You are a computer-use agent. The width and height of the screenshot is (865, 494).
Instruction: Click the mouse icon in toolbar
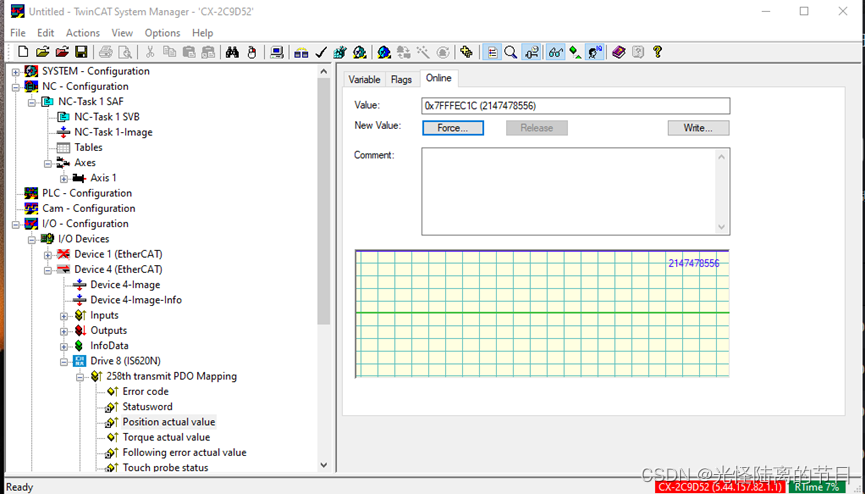point(252,52)
